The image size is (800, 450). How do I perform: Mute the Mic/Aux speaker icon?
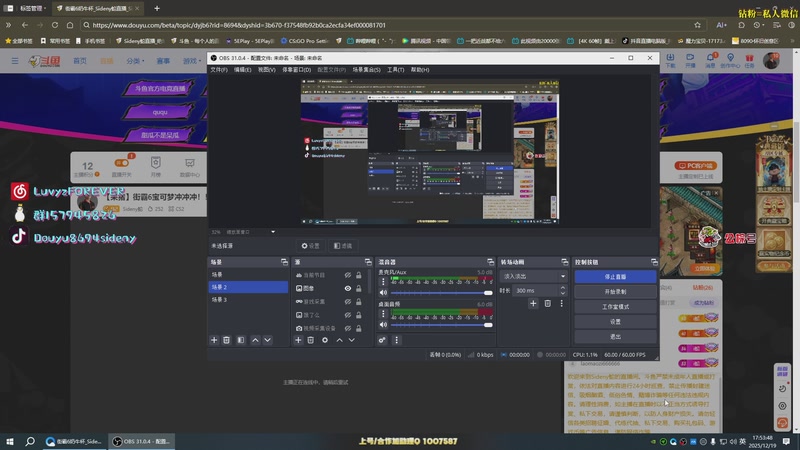pos(383,293)
